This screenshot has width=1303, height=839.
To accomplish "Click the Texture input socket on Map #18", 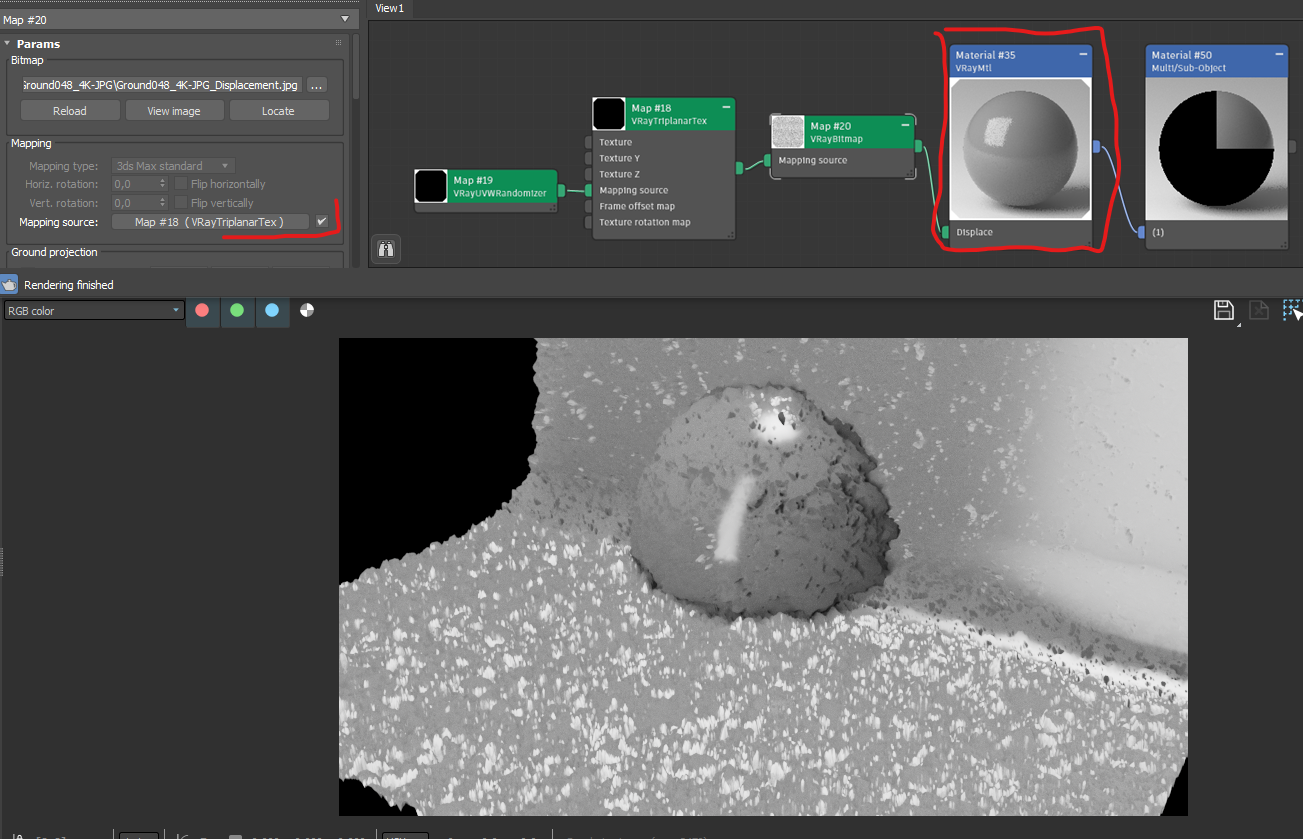I will (x=589, y=142).
